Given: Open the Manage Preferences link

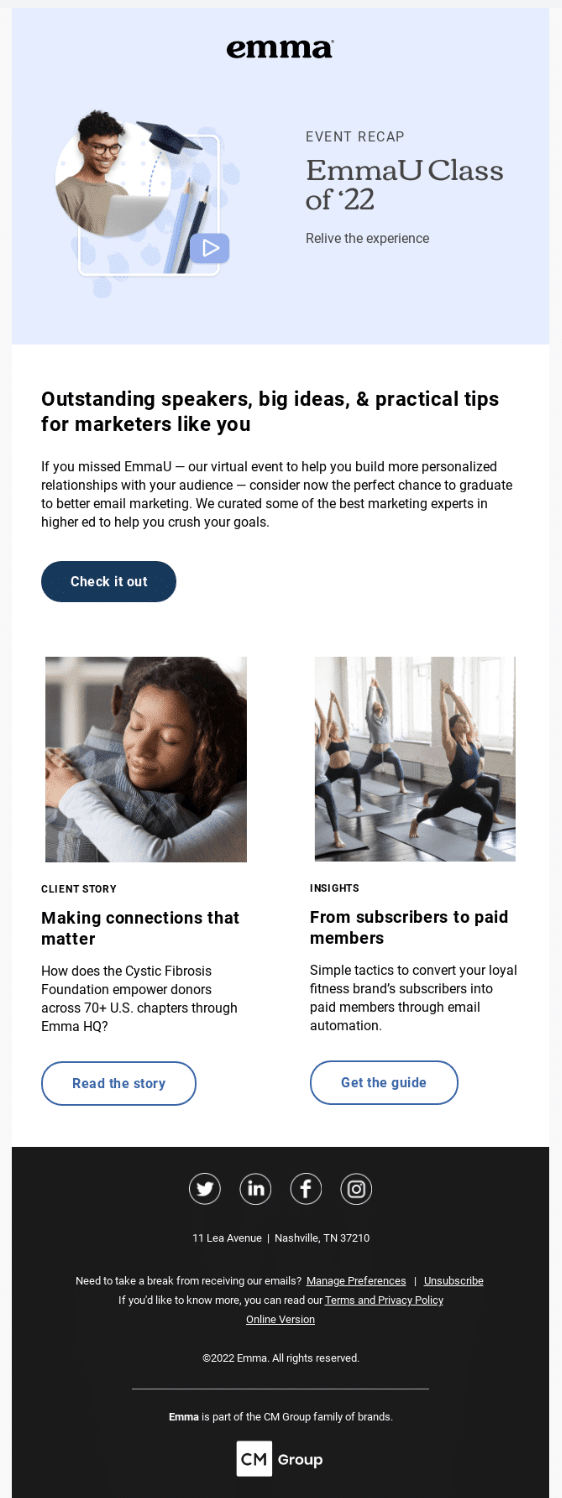Looking at the screenshot, I should 356,1281.
